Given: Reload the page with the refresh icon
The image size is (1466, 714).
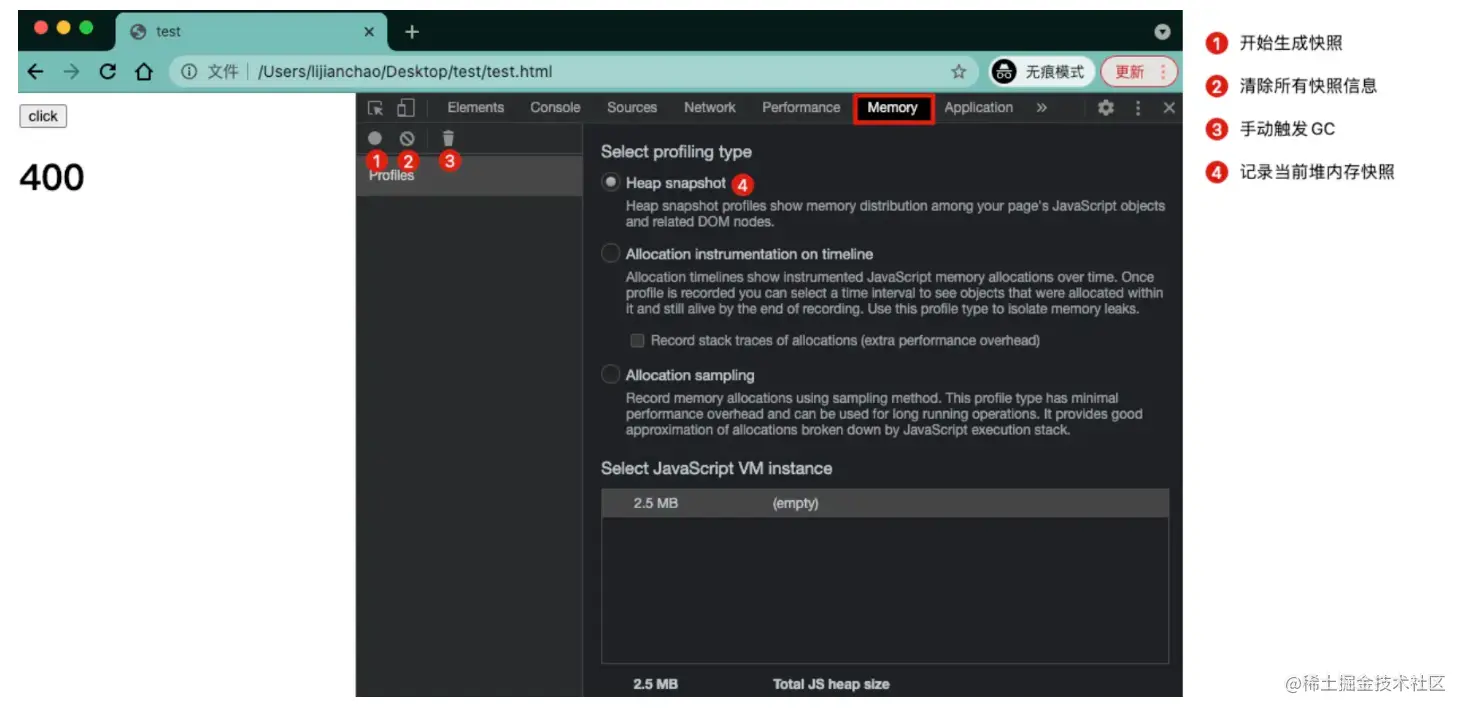Looking at the screenshot, I should point(107,72).
